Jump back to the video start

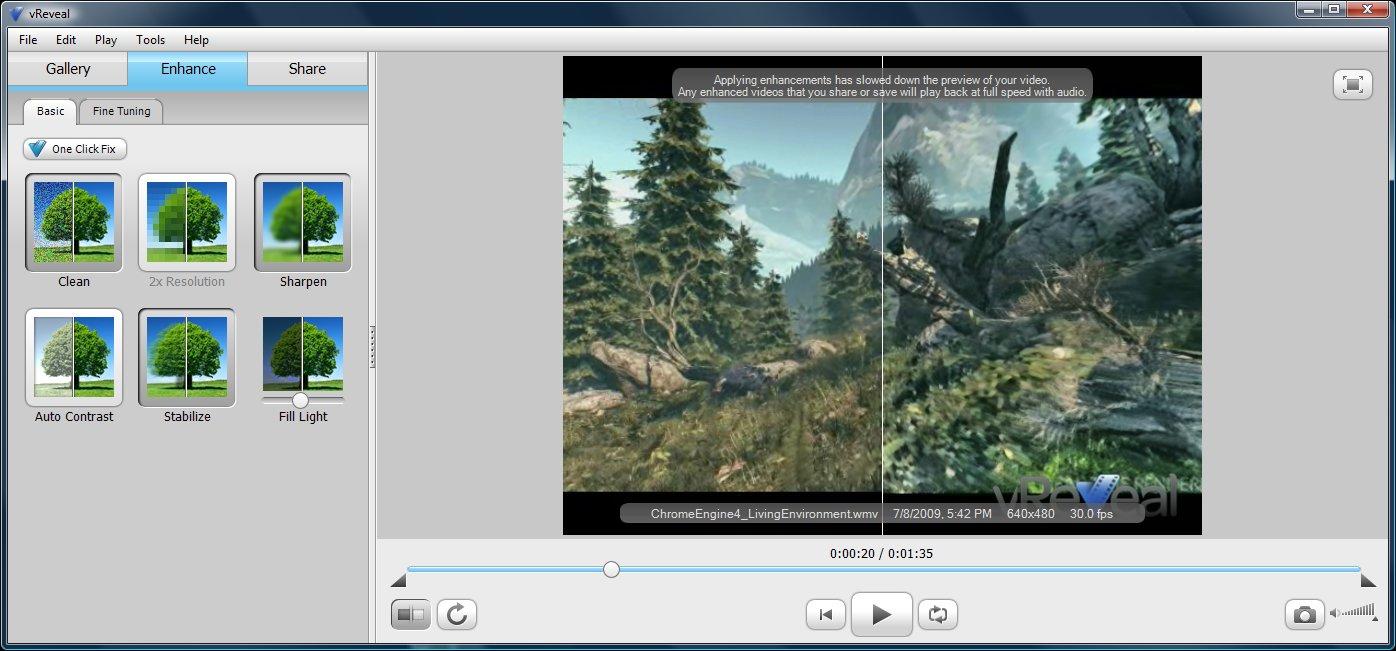826,614
